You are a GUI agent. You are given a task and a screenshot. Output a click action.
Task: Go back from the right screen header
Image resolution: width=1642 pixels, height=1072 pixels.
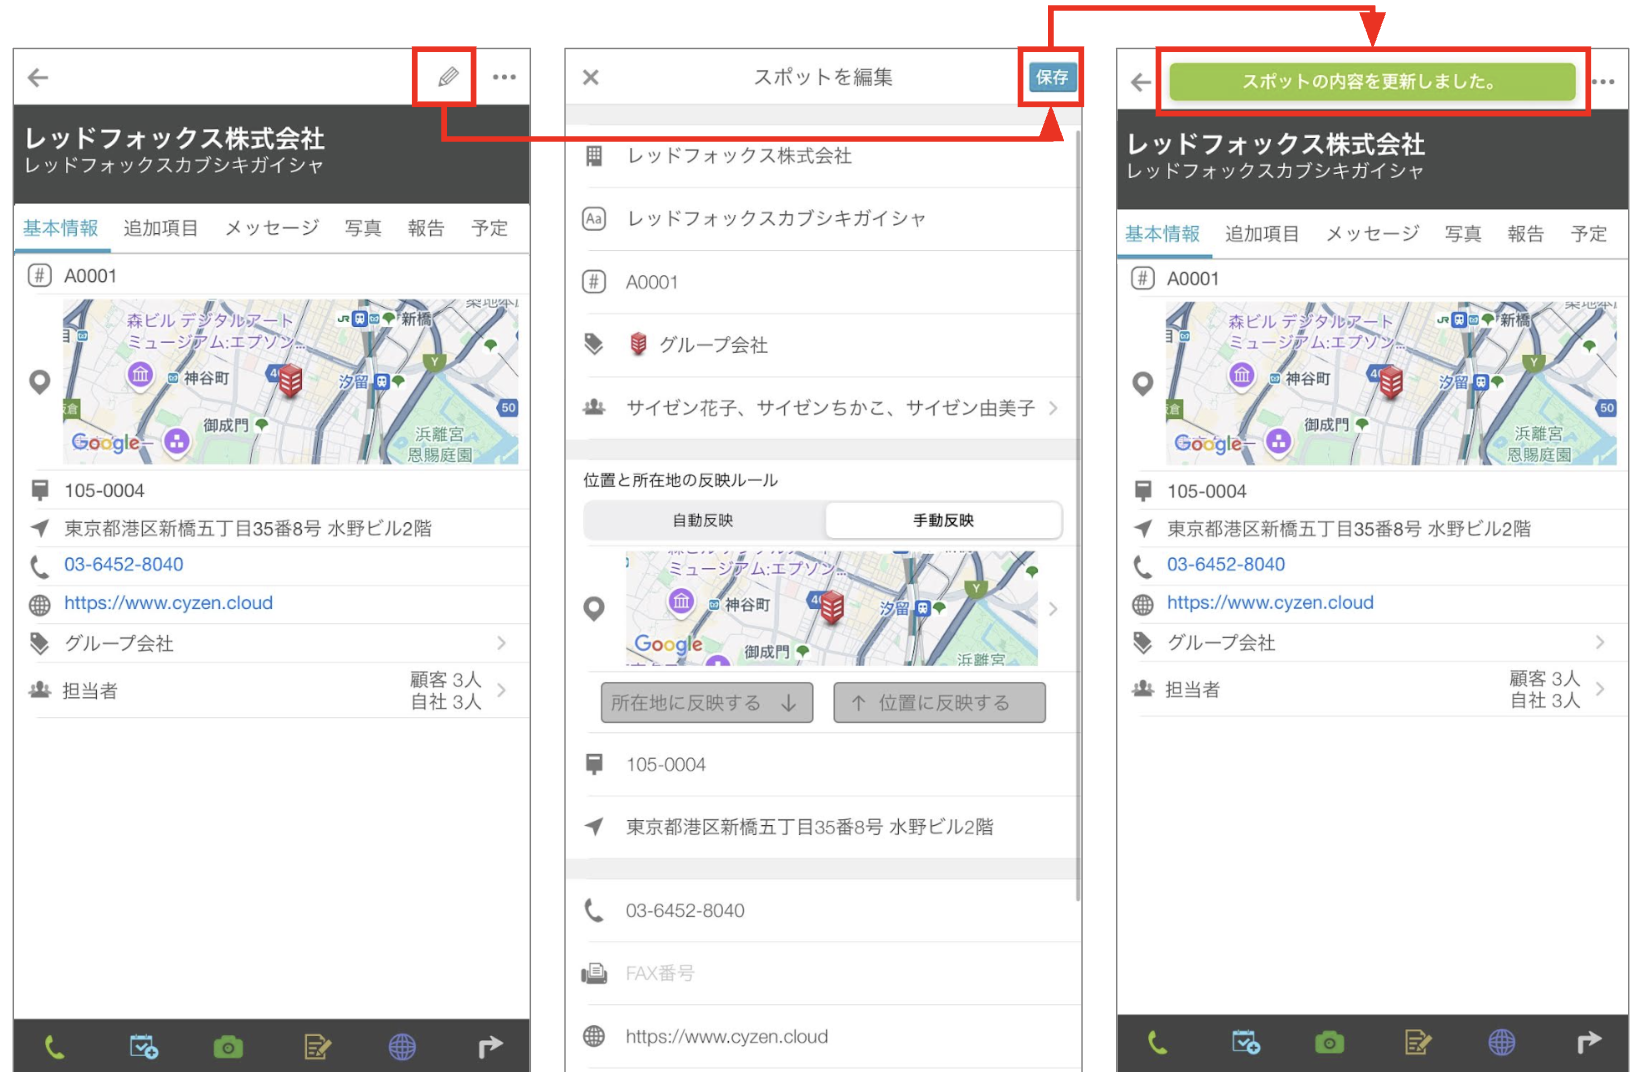click(x=1140, y=82)
